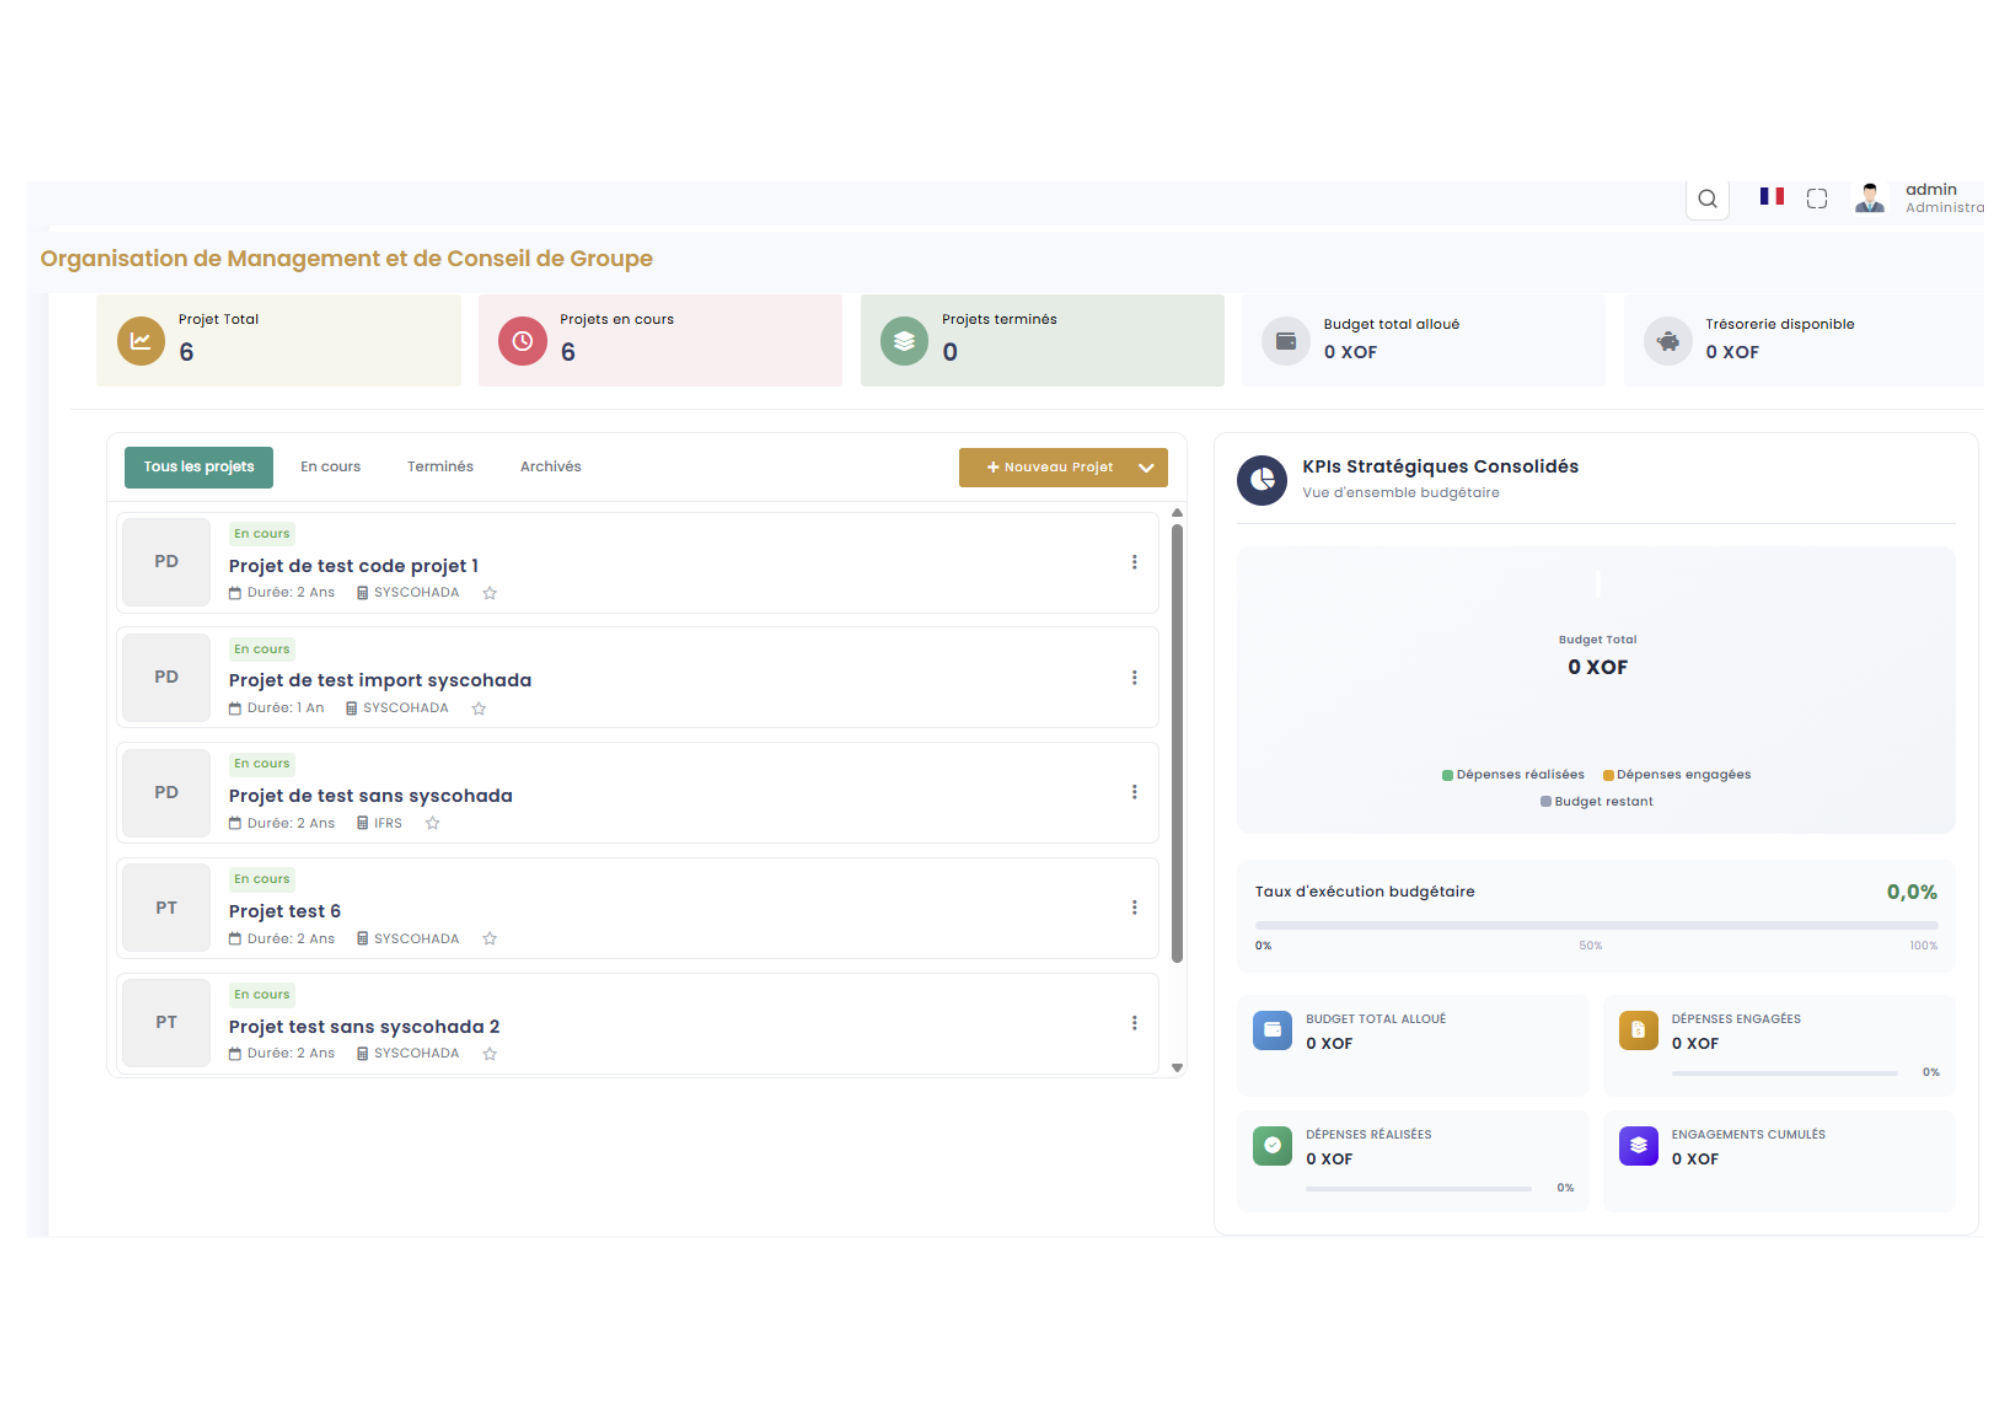The image size is (2000, 1414).
Task: Open the three-dot menu on 'Projet test sans syscohada 2'
Action: tap(1134, 1022)
